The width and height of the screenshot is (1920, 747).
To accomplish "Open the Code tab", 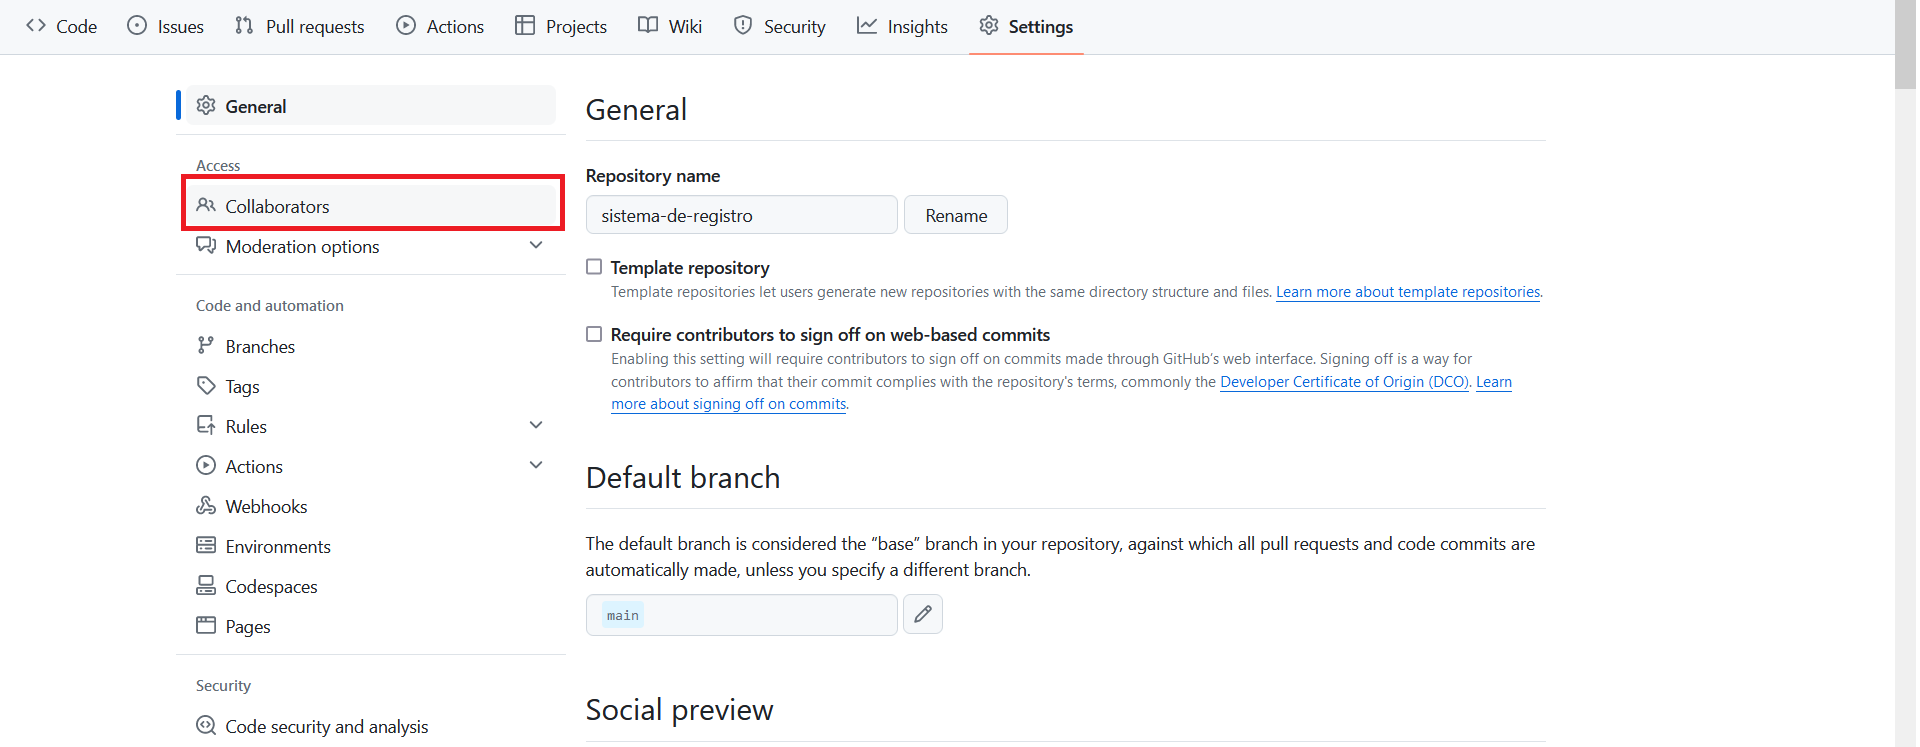I will point(62,26).
